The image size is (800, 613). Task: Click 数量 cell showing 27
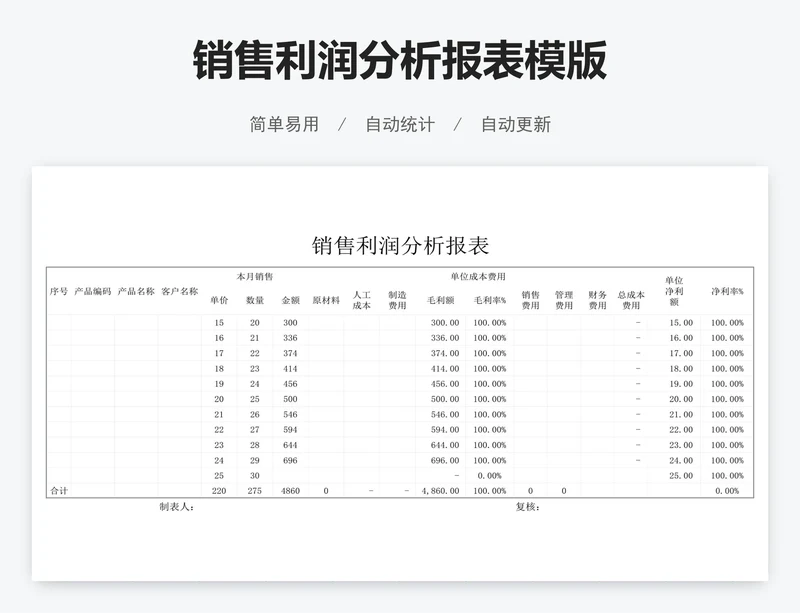click(255, 430)
